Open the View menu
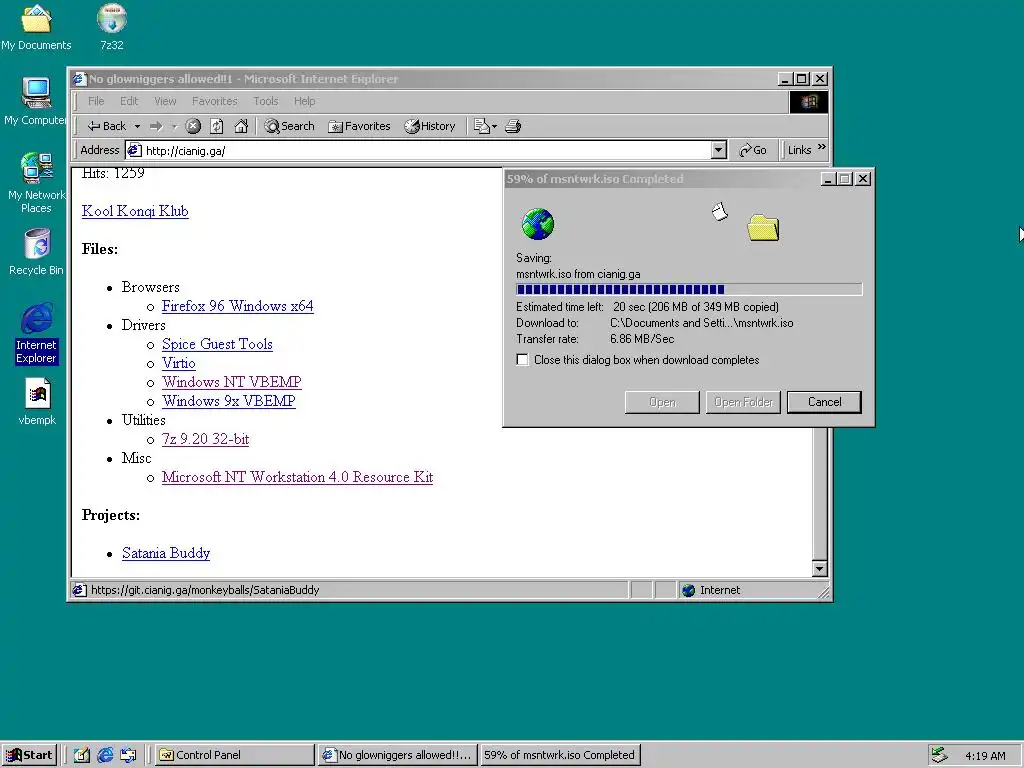Screen dimensions: 1024x768 [165, 101]
